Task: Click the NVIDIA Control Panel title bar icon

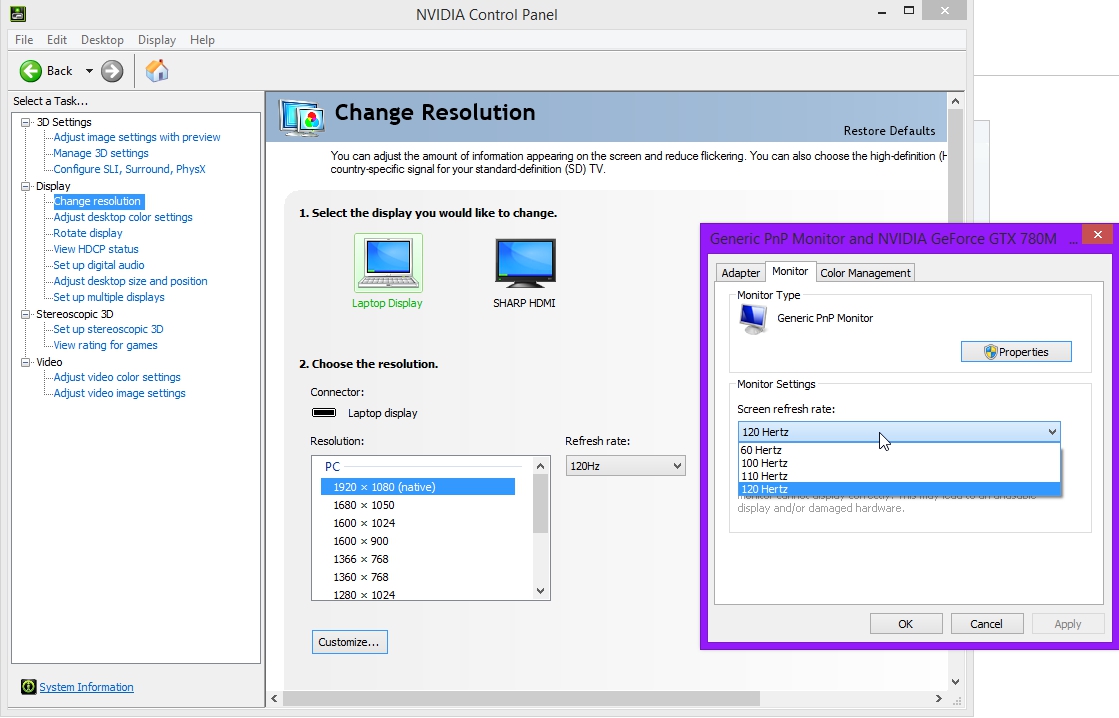Action: (x=18, y=14)
